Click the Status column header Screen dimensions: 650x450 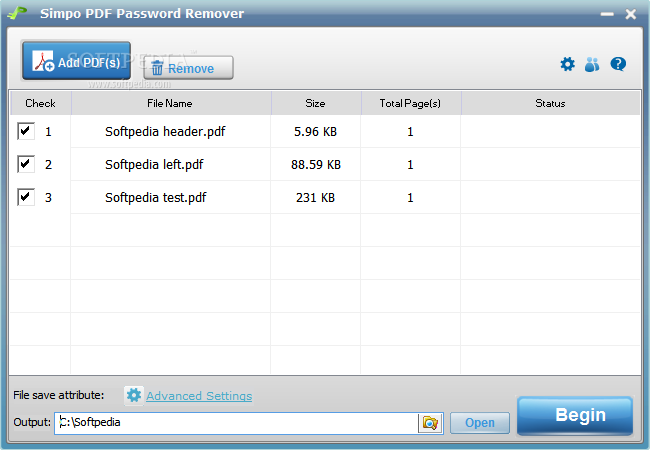(x=551, y=103)
